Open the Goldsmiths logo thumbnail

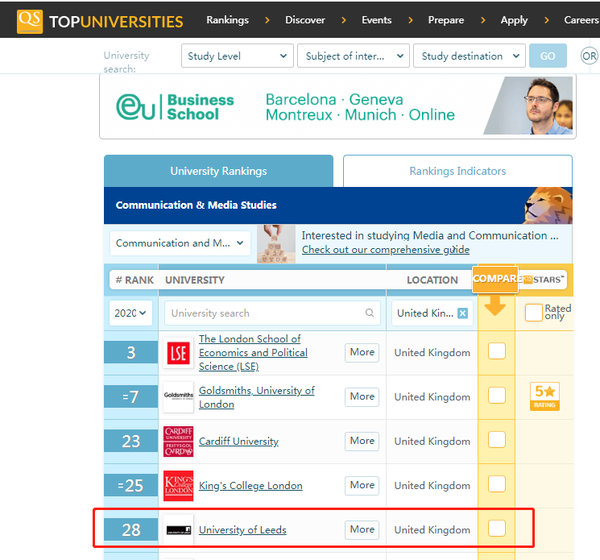[x=178, y=397]
